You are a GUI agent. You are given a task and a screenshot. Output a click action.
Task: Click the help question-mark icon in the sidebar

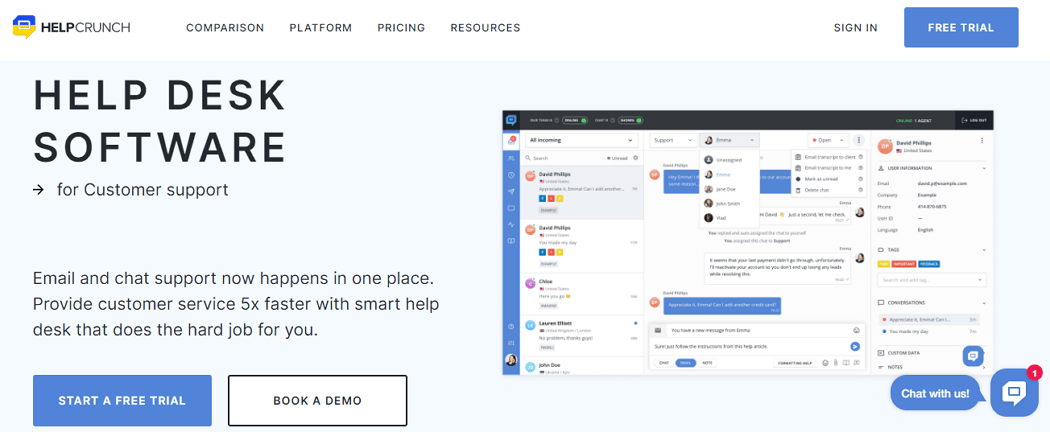coord(511,326)
